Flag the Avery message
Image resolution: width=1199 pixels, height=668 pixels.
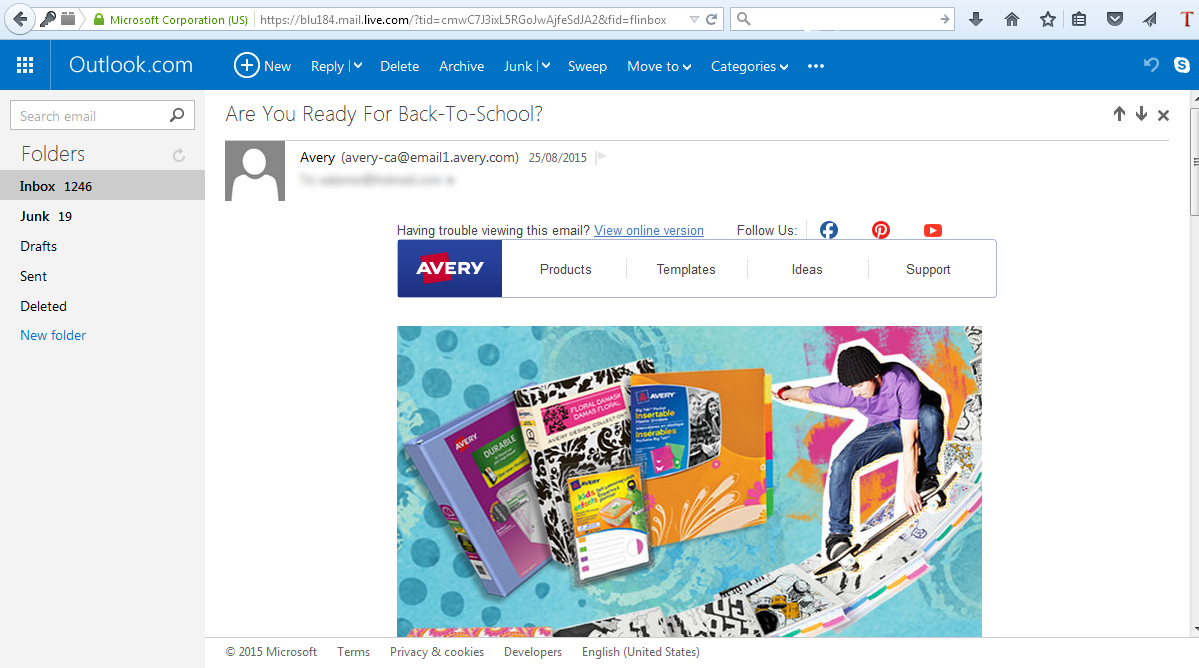click(x=601, y=157)
